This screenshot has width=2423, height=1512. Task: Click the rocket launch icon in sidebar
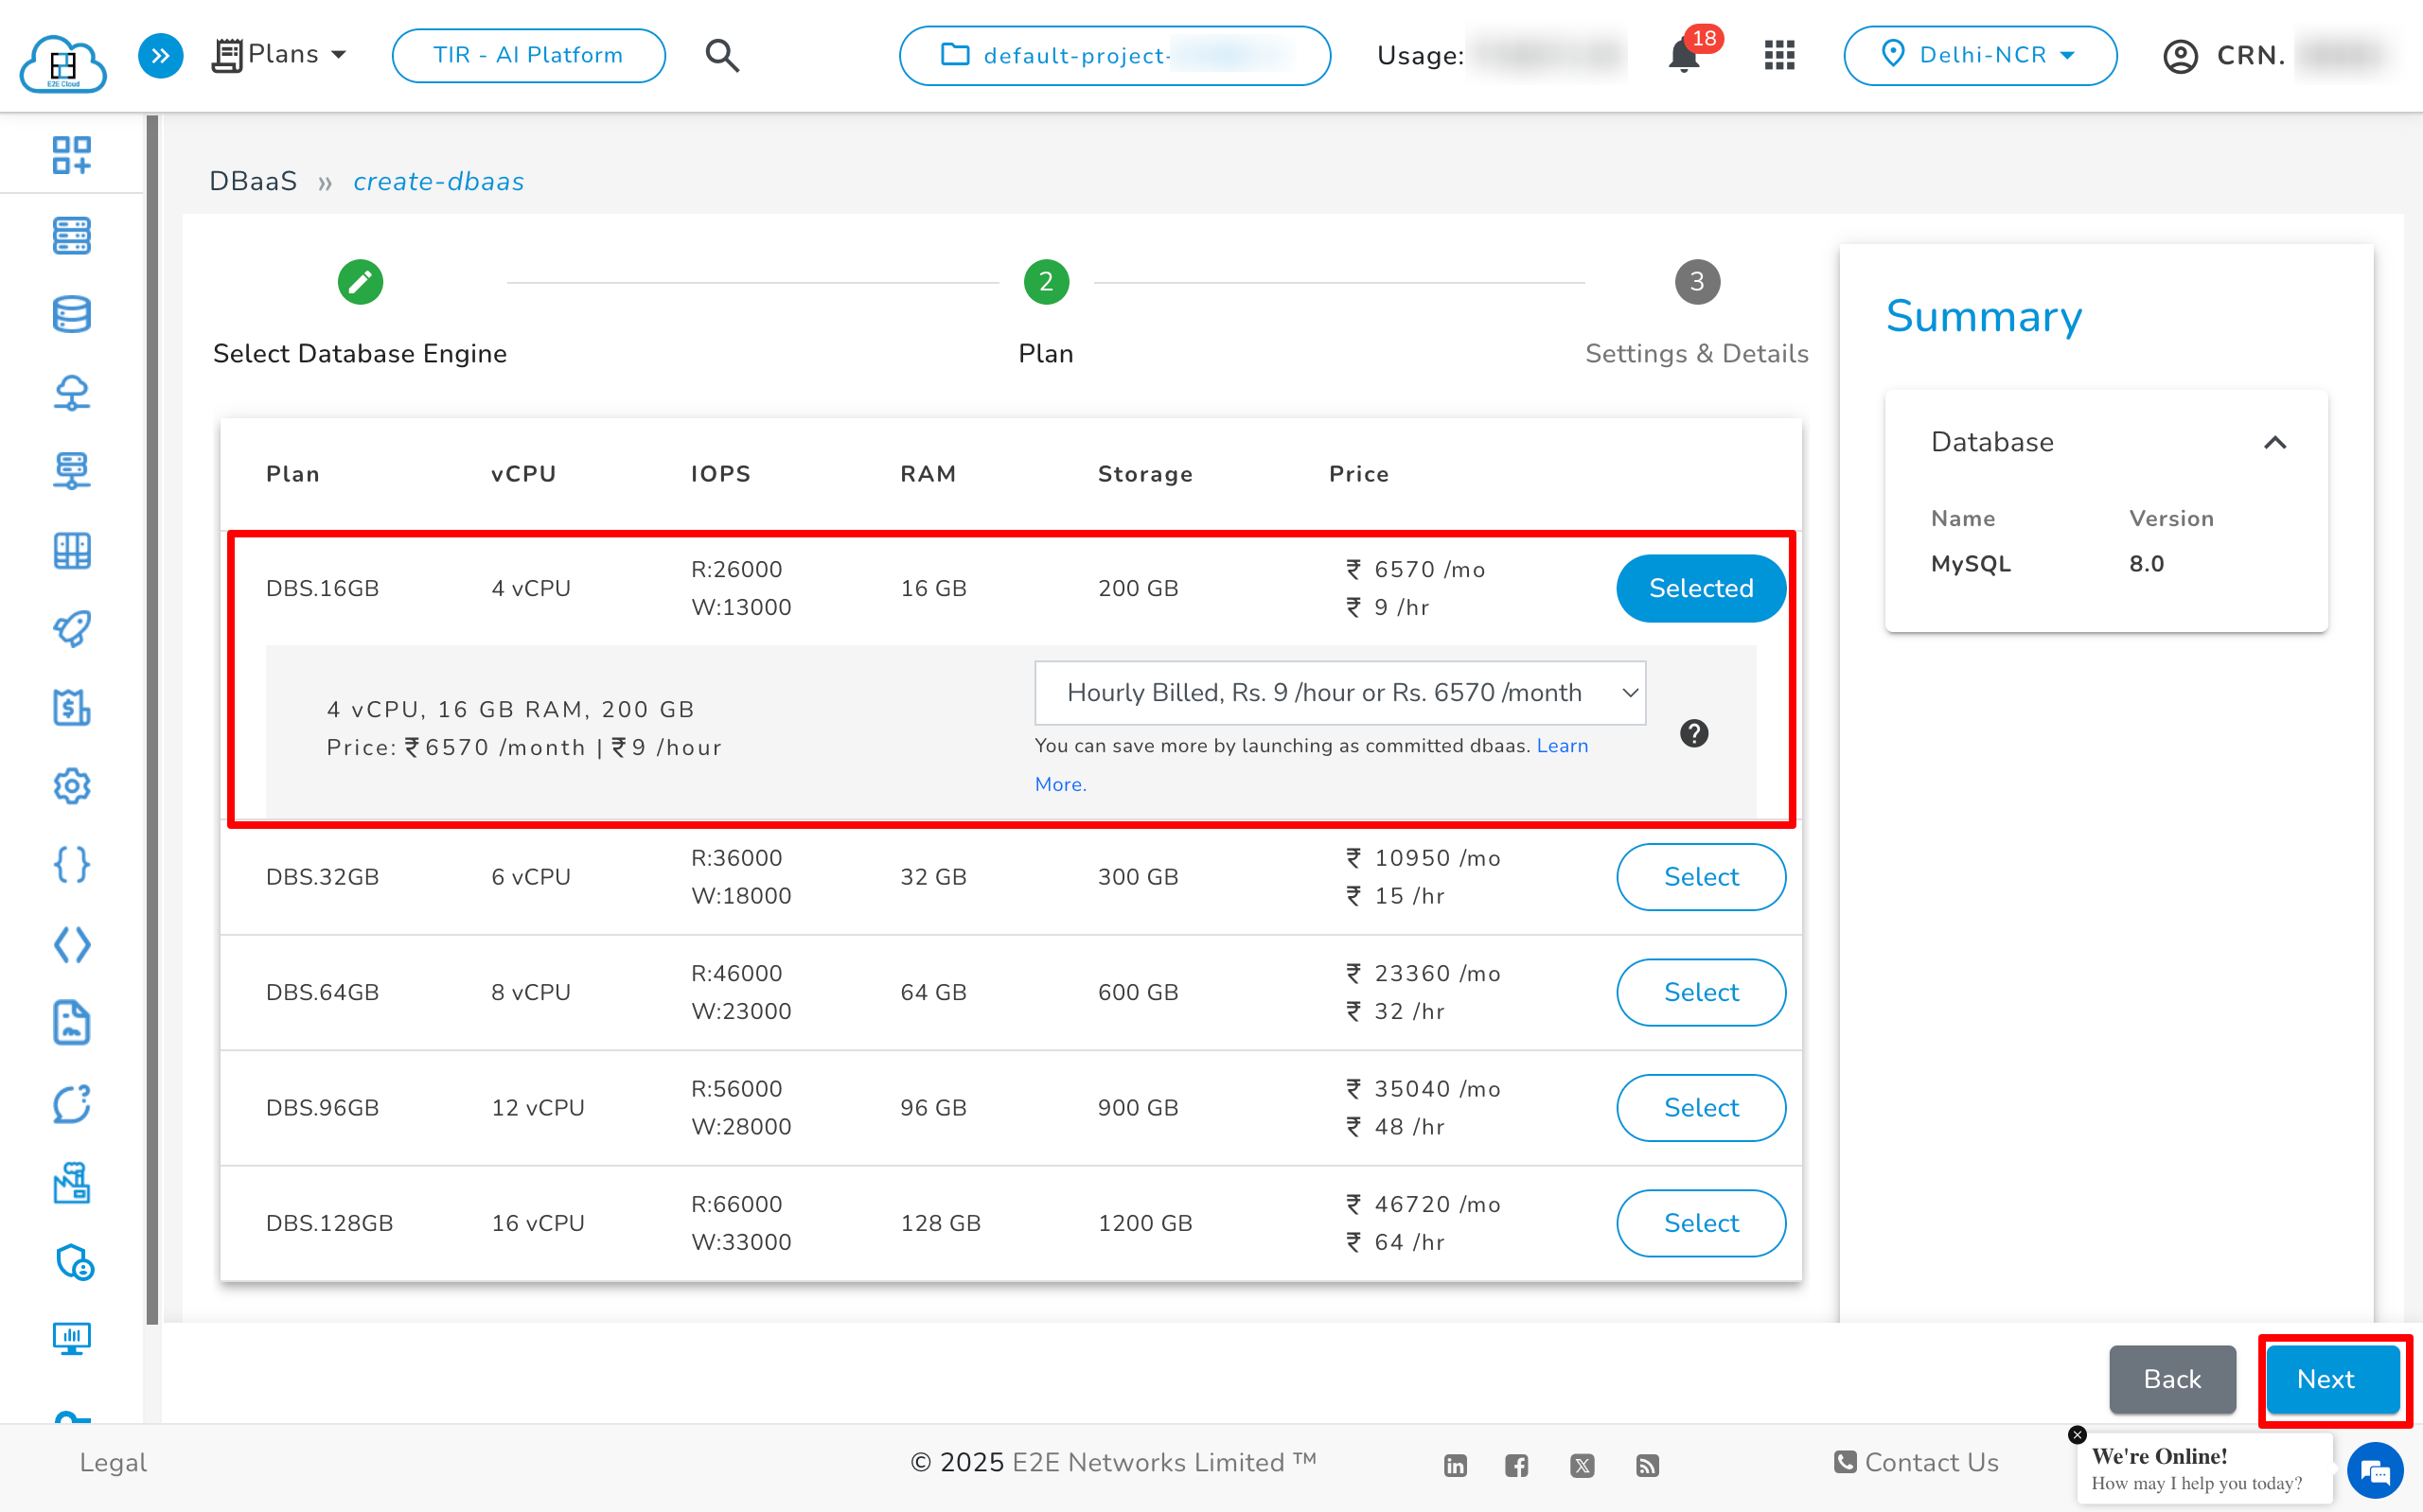[x=71, y=628]
